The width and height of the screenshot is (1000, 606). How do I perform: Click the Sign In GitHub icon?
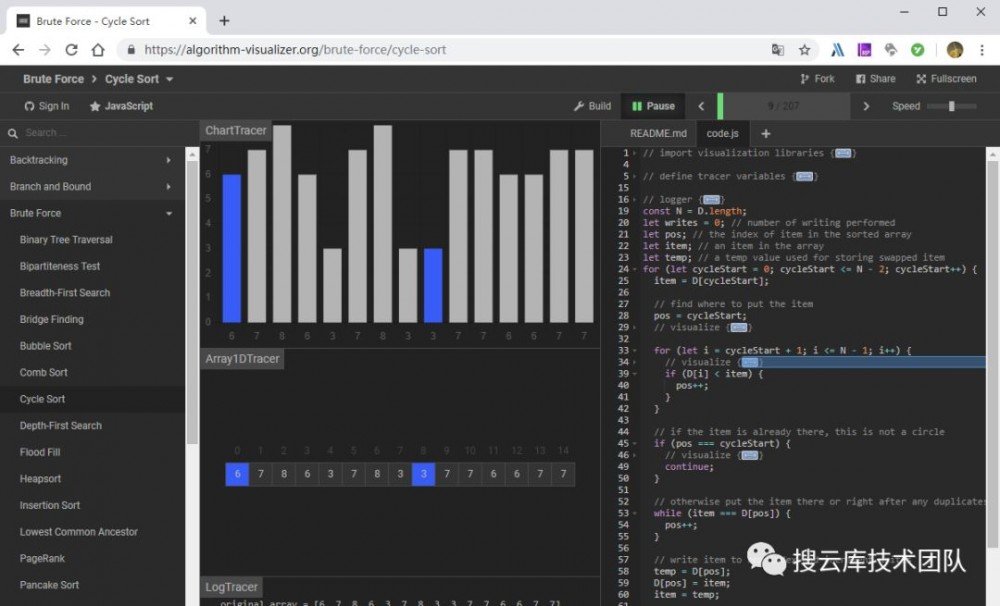(29, 106)
